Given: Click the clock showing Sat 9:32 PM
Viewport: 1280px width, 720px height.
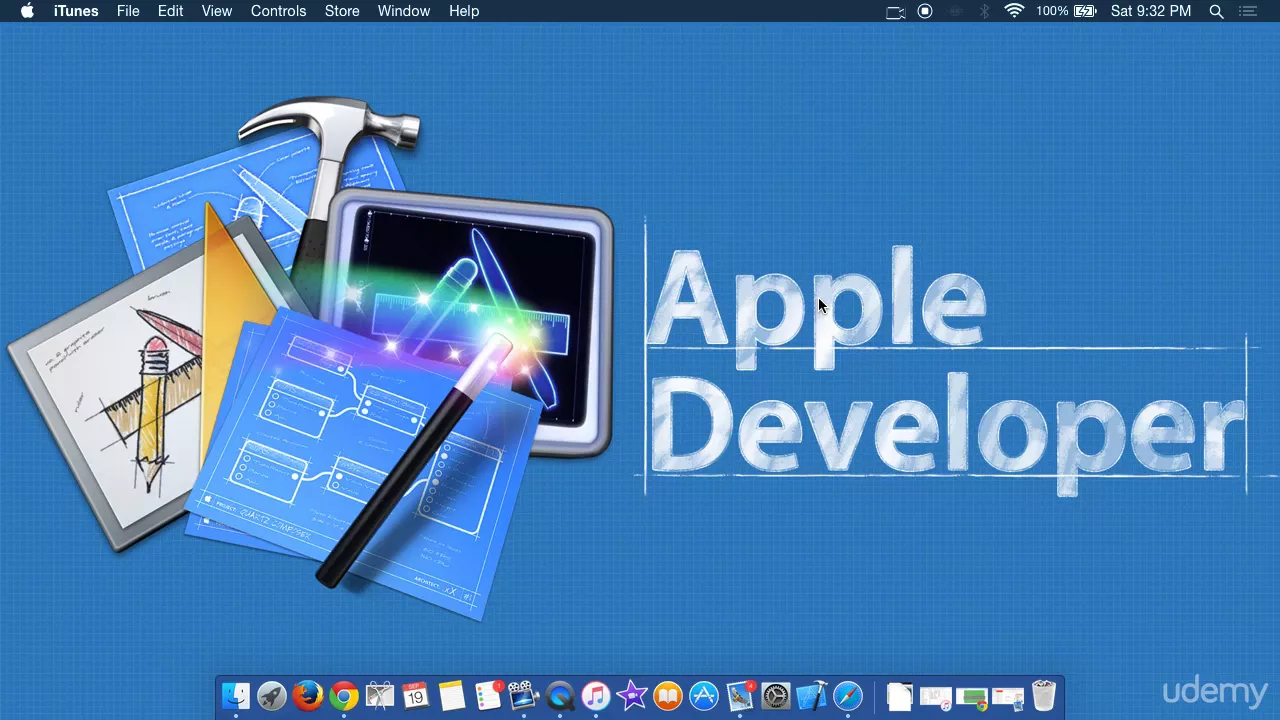Looking at the screenshot, I should tap(1151, 11).
